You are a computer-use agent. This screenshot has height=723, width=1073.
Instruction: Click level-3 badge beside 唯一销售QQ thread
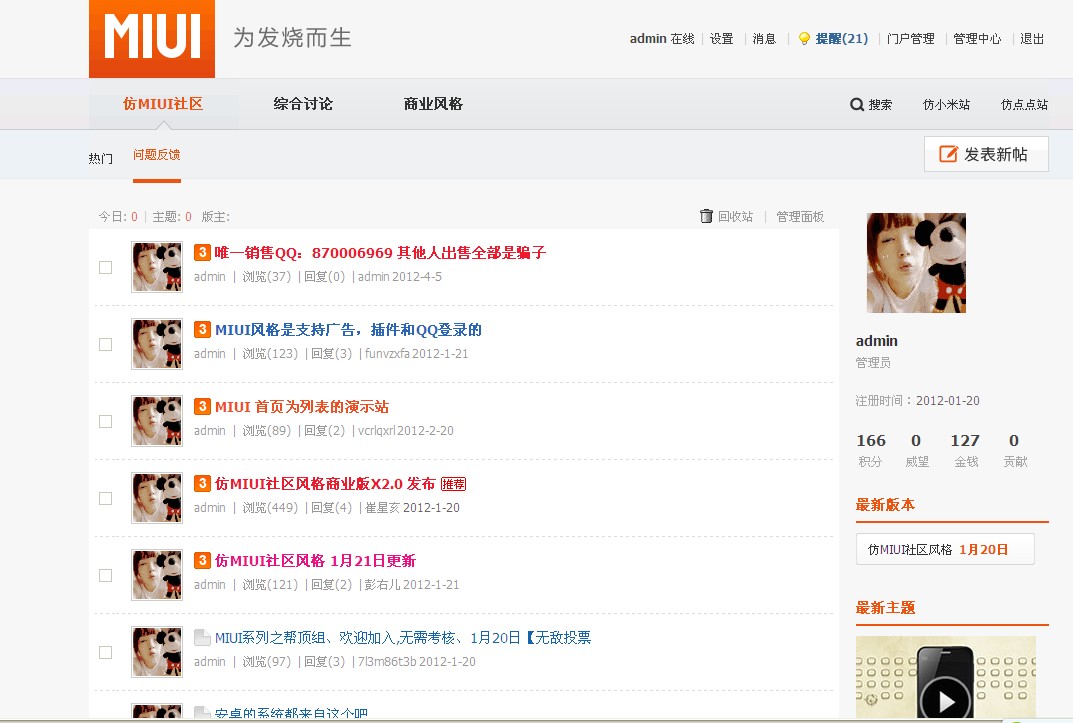pos(202,252)
